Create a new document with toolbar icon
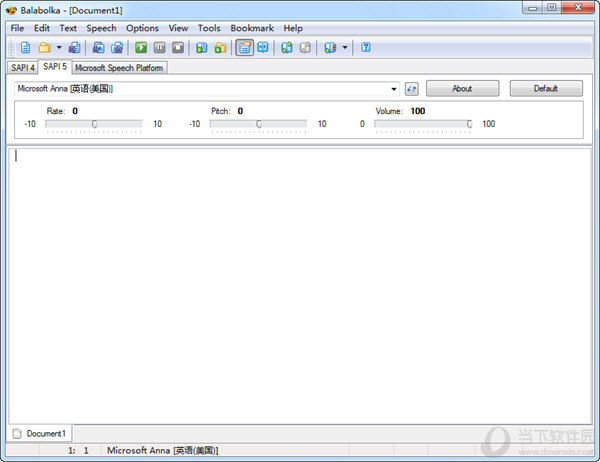This screenshot has height=462, width=600. (26, 48)
